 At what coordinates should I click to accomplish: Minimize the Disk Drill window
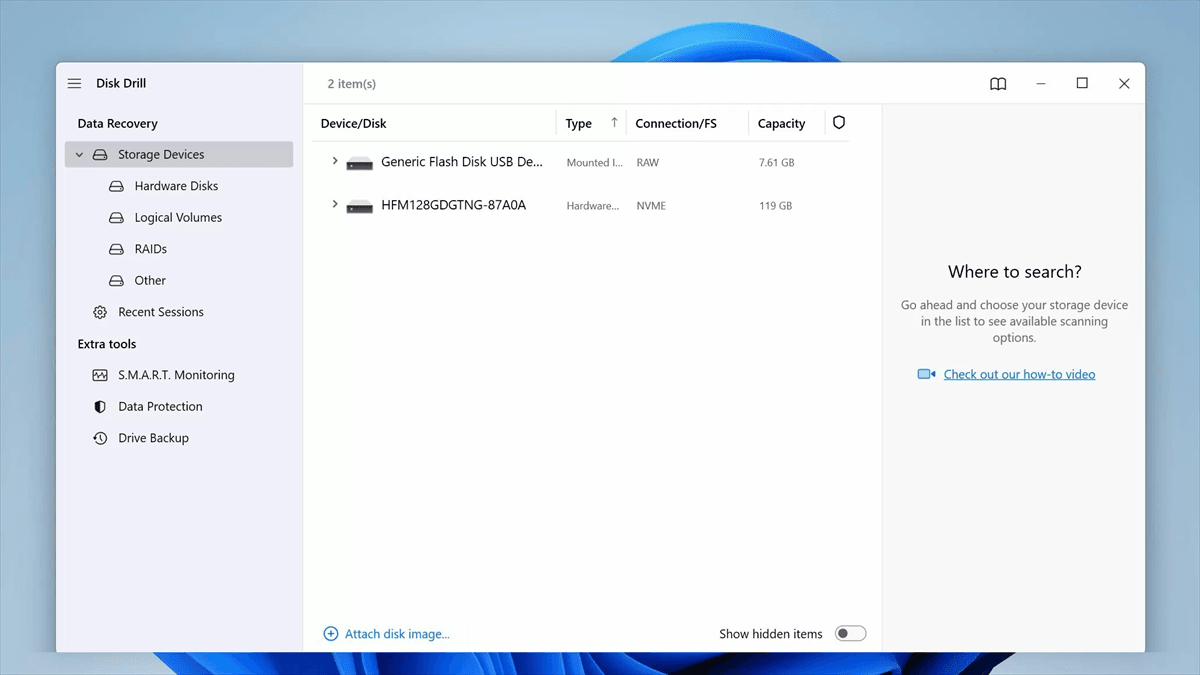pyautogui.click(x=1040, y=84)
